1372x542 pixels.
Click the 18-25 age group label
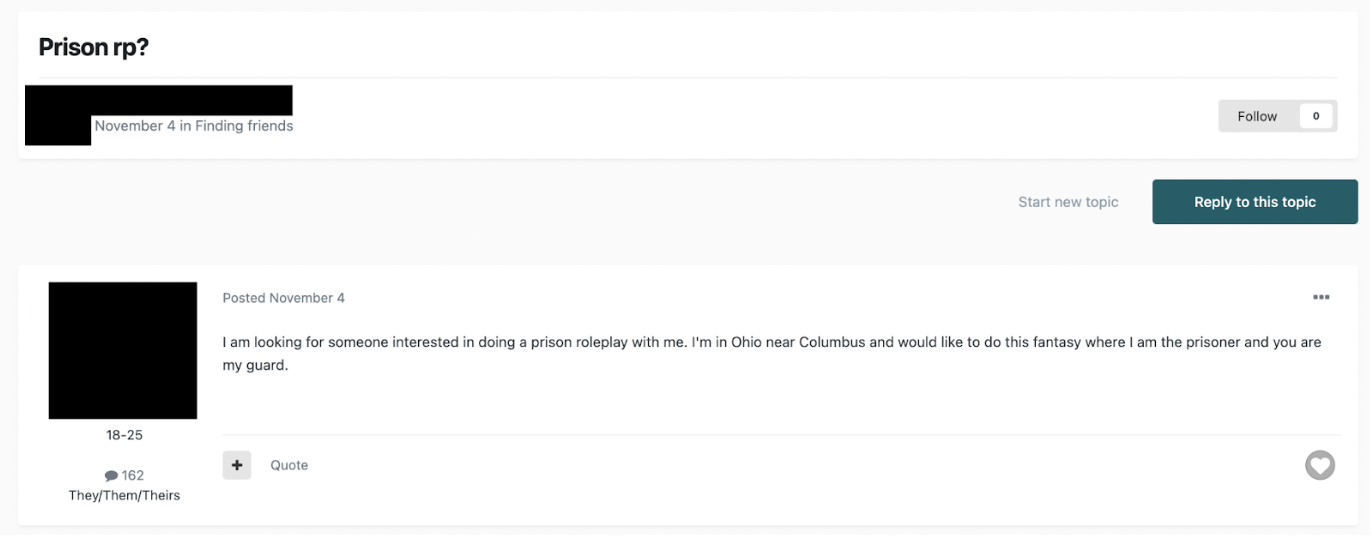coord(124,435)
